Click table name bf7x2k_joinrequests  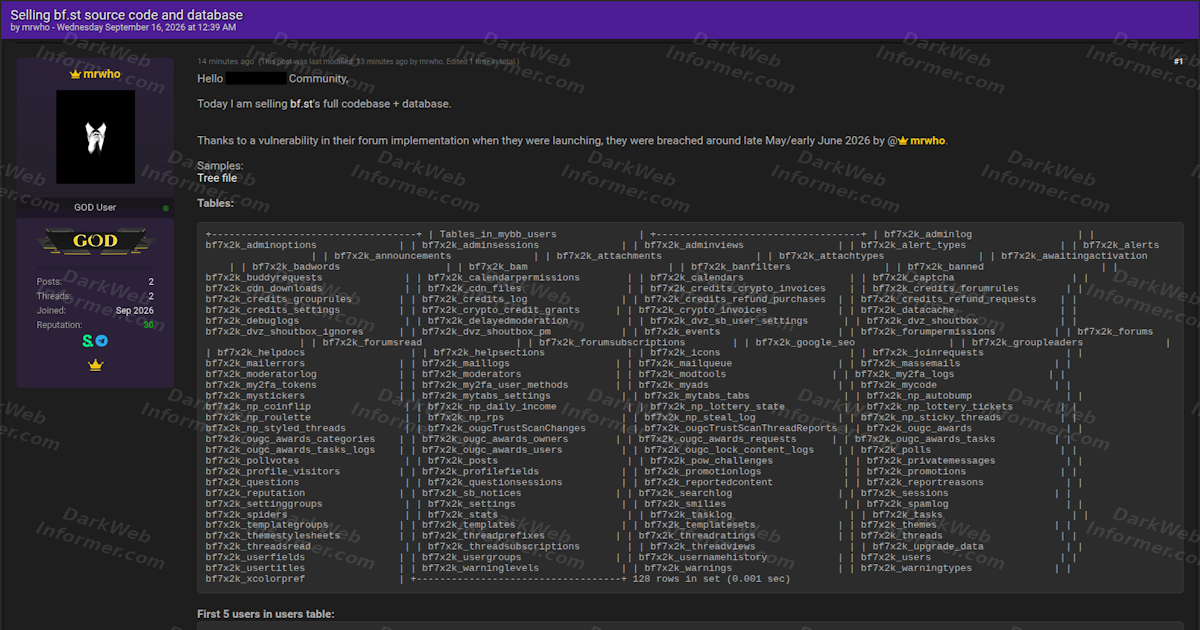coord(928,353)
